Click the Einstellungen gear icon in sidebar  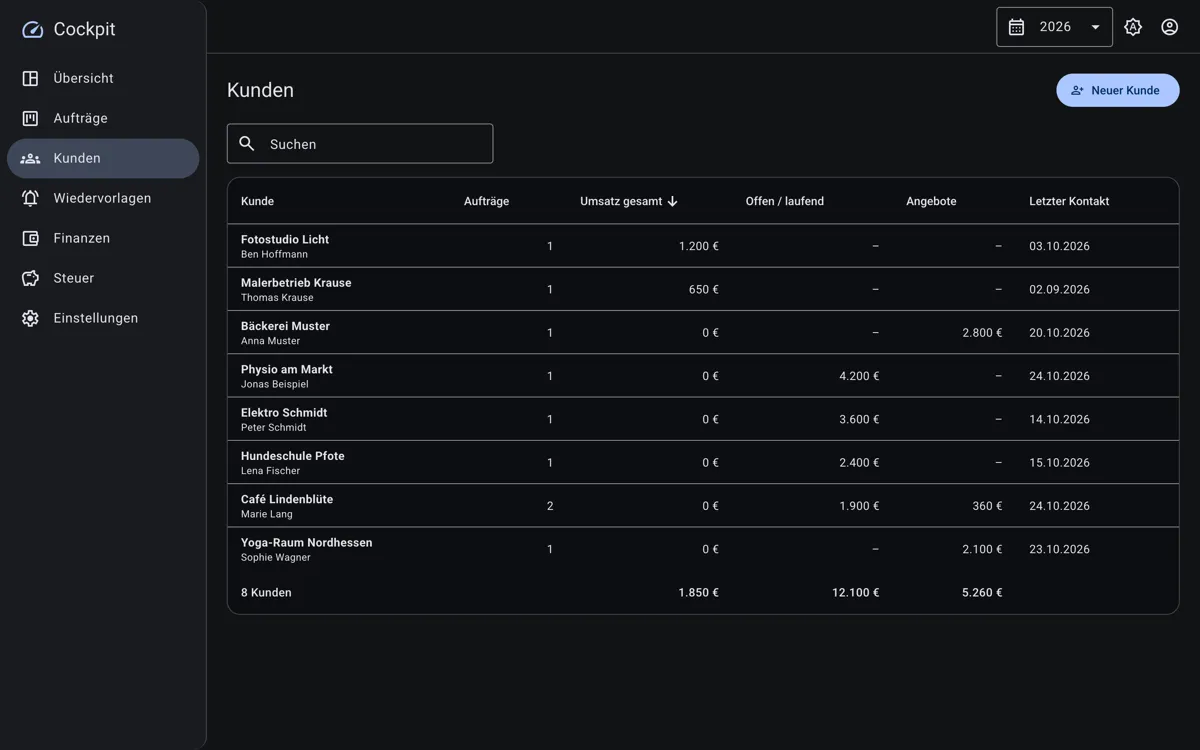pyautogui.click(x=31, y=318)
